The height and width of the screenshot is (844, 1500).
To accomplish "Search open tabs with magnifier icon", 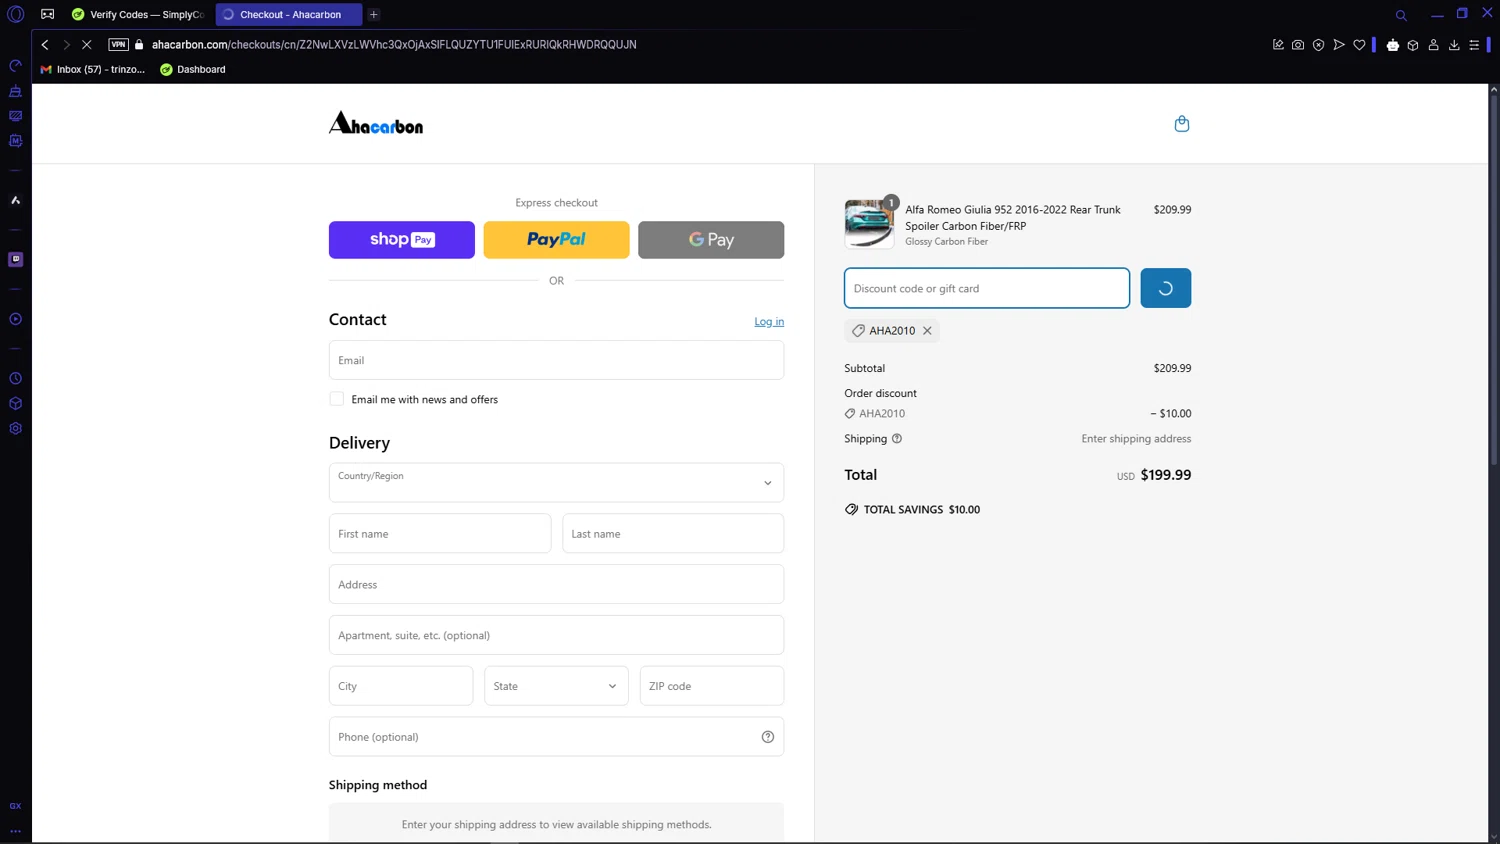I will pos(1401,15).
